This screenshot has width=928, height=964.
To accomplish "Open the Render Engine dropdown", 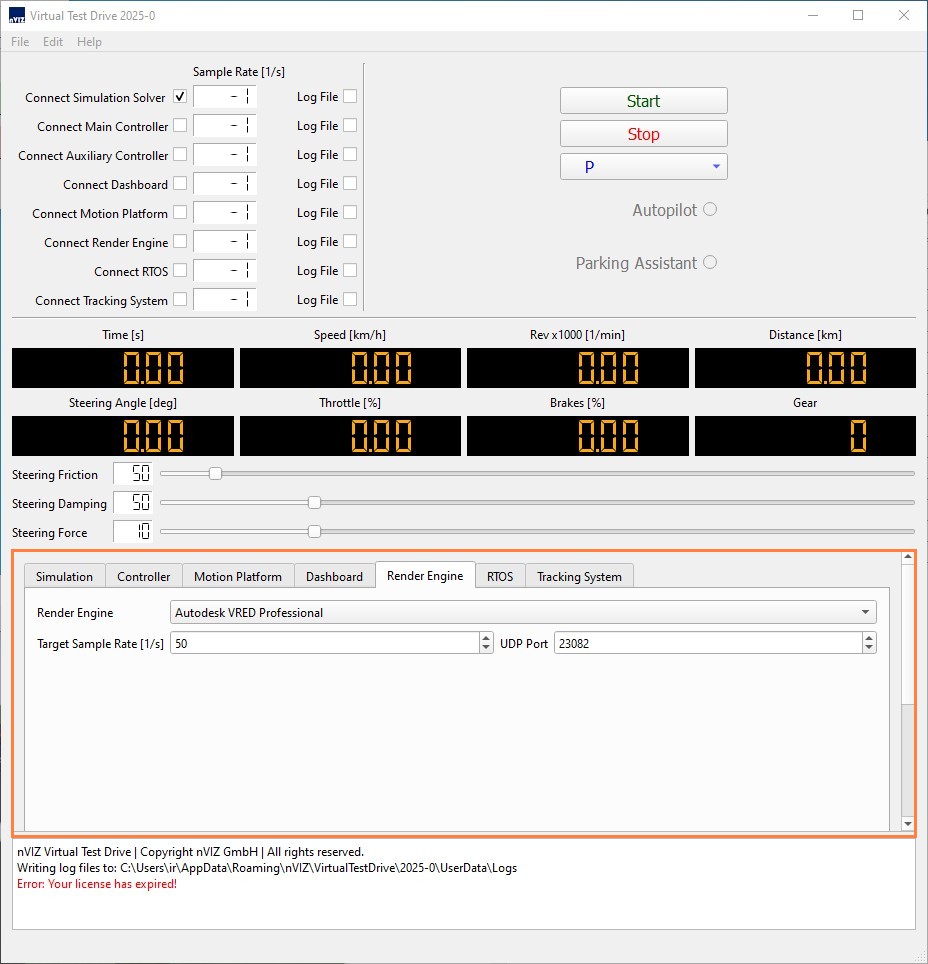I will (x=864, y=611).
